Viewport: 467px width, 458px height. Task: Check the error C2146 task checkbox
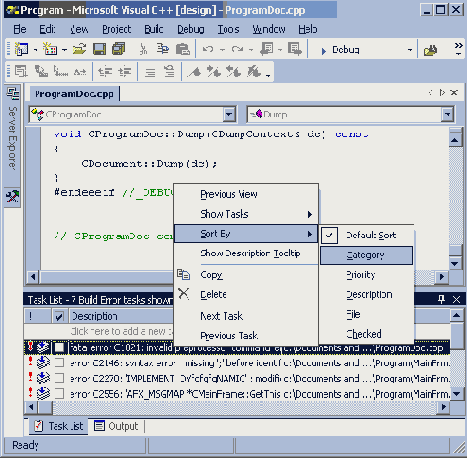point(59,362)
